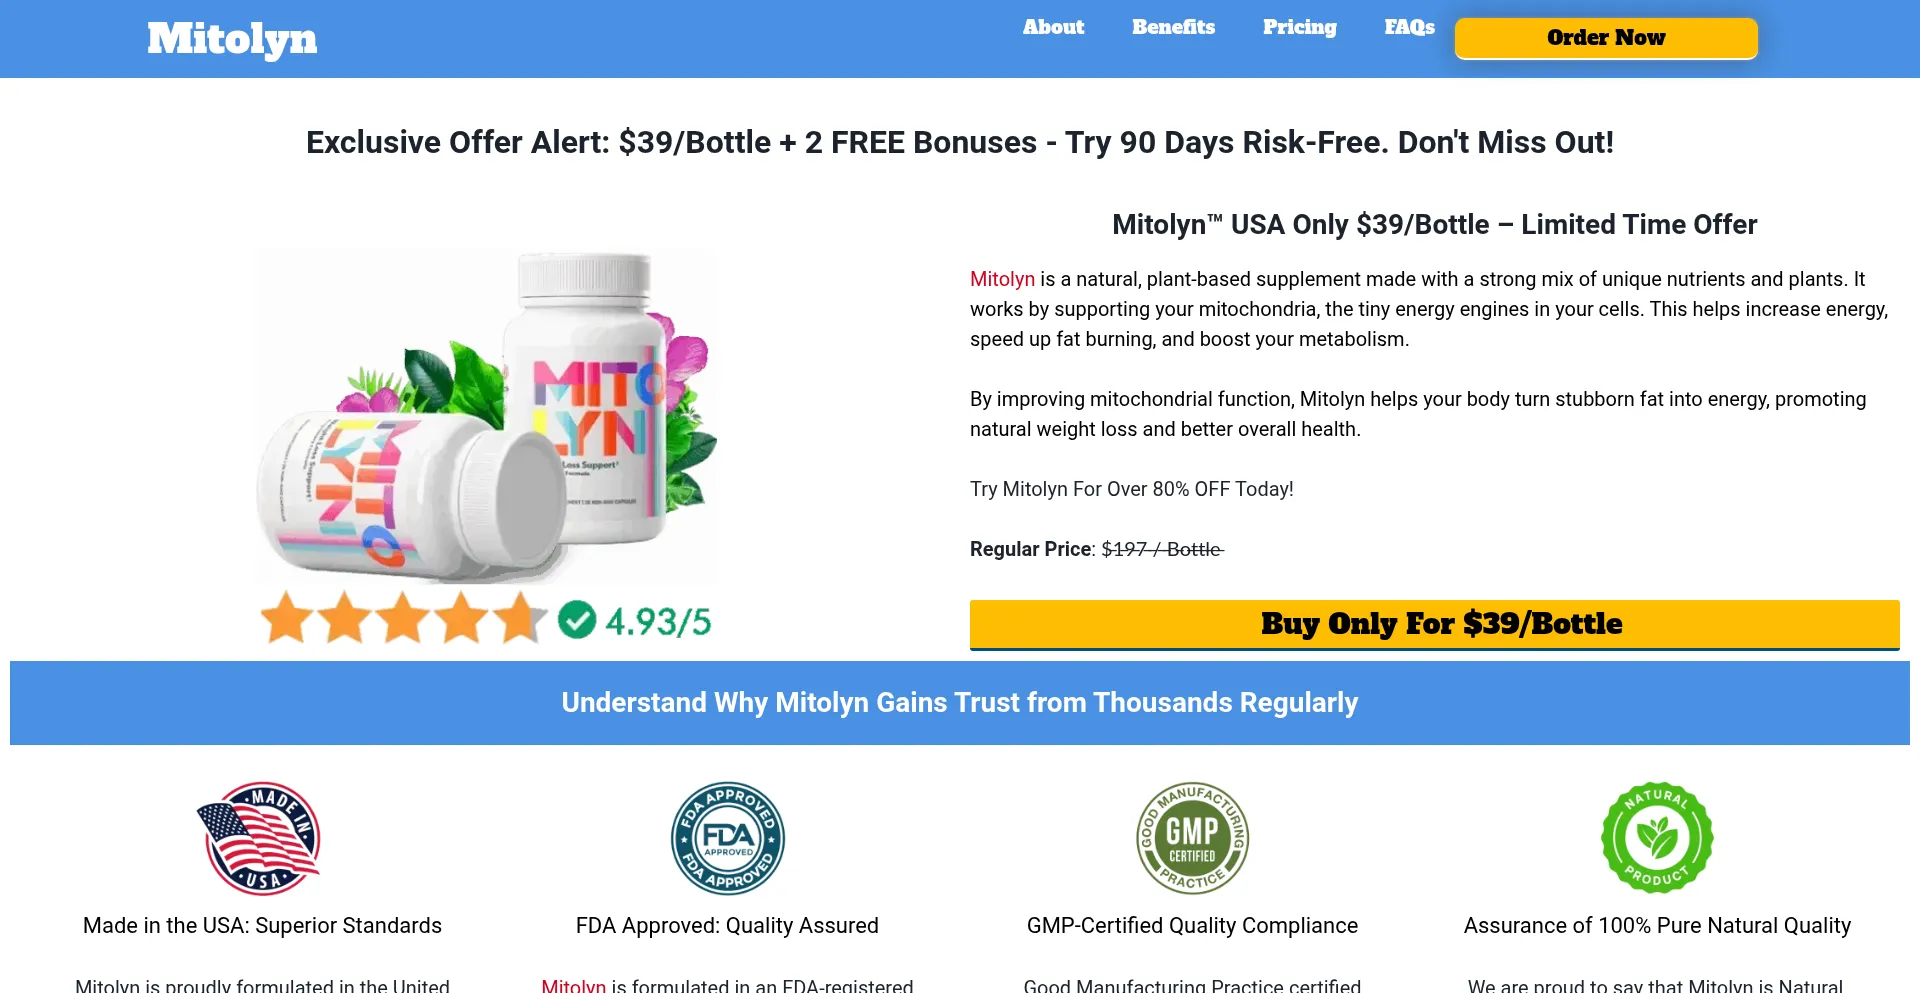Image resolution: width=1920 pixels, height=993 pixels.
Task: Follow the red Mitolyn link in description
Action: pyautogui.click(x=1002, y=279)
